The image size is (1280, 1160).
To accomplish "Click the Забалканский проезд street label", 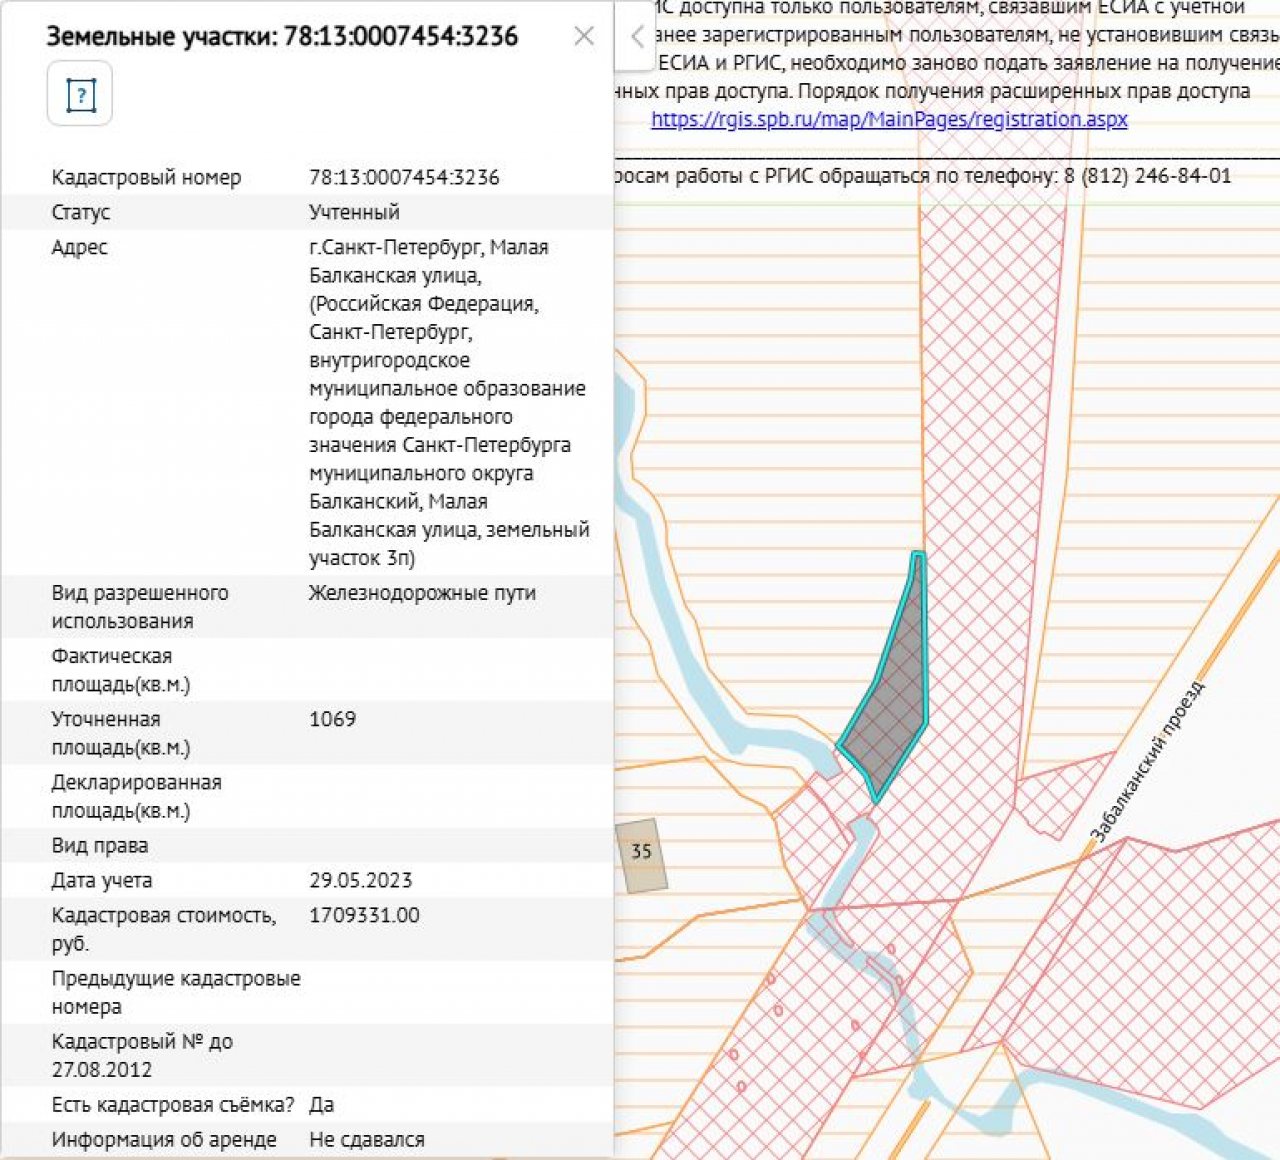I will 1148,761.
